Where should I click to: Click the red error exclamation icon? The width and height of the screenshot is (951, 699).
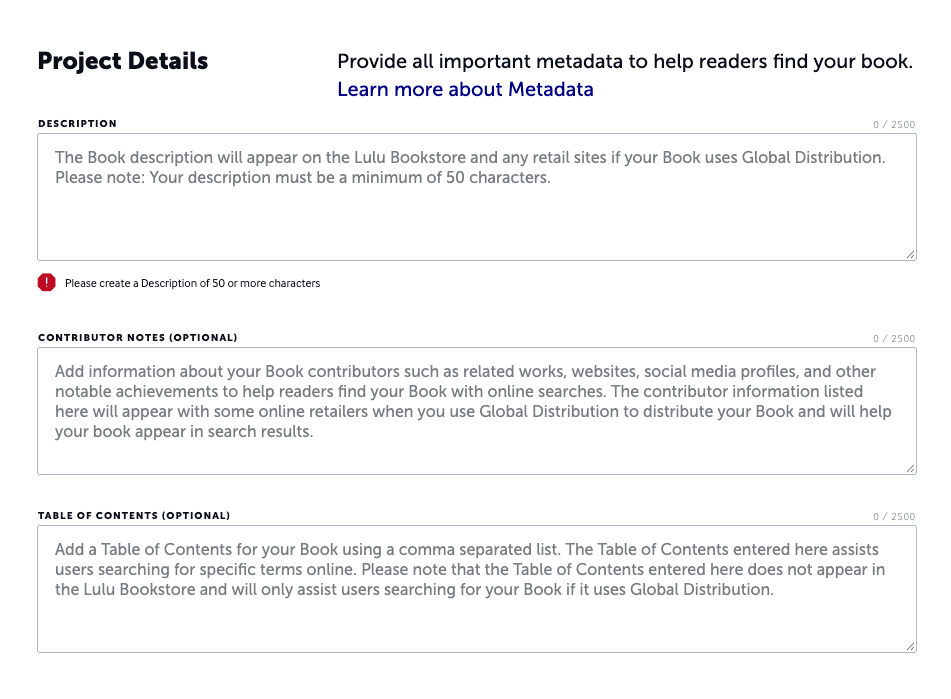tap(44, 283)
